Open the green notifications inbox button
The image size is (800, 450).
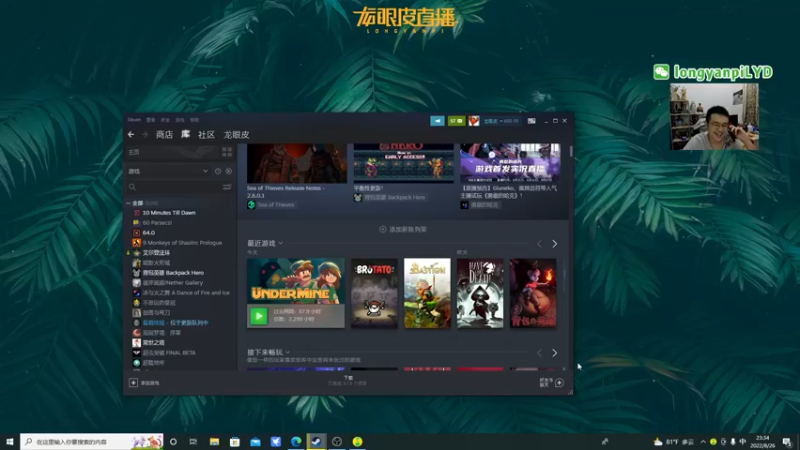click(457, 121)
